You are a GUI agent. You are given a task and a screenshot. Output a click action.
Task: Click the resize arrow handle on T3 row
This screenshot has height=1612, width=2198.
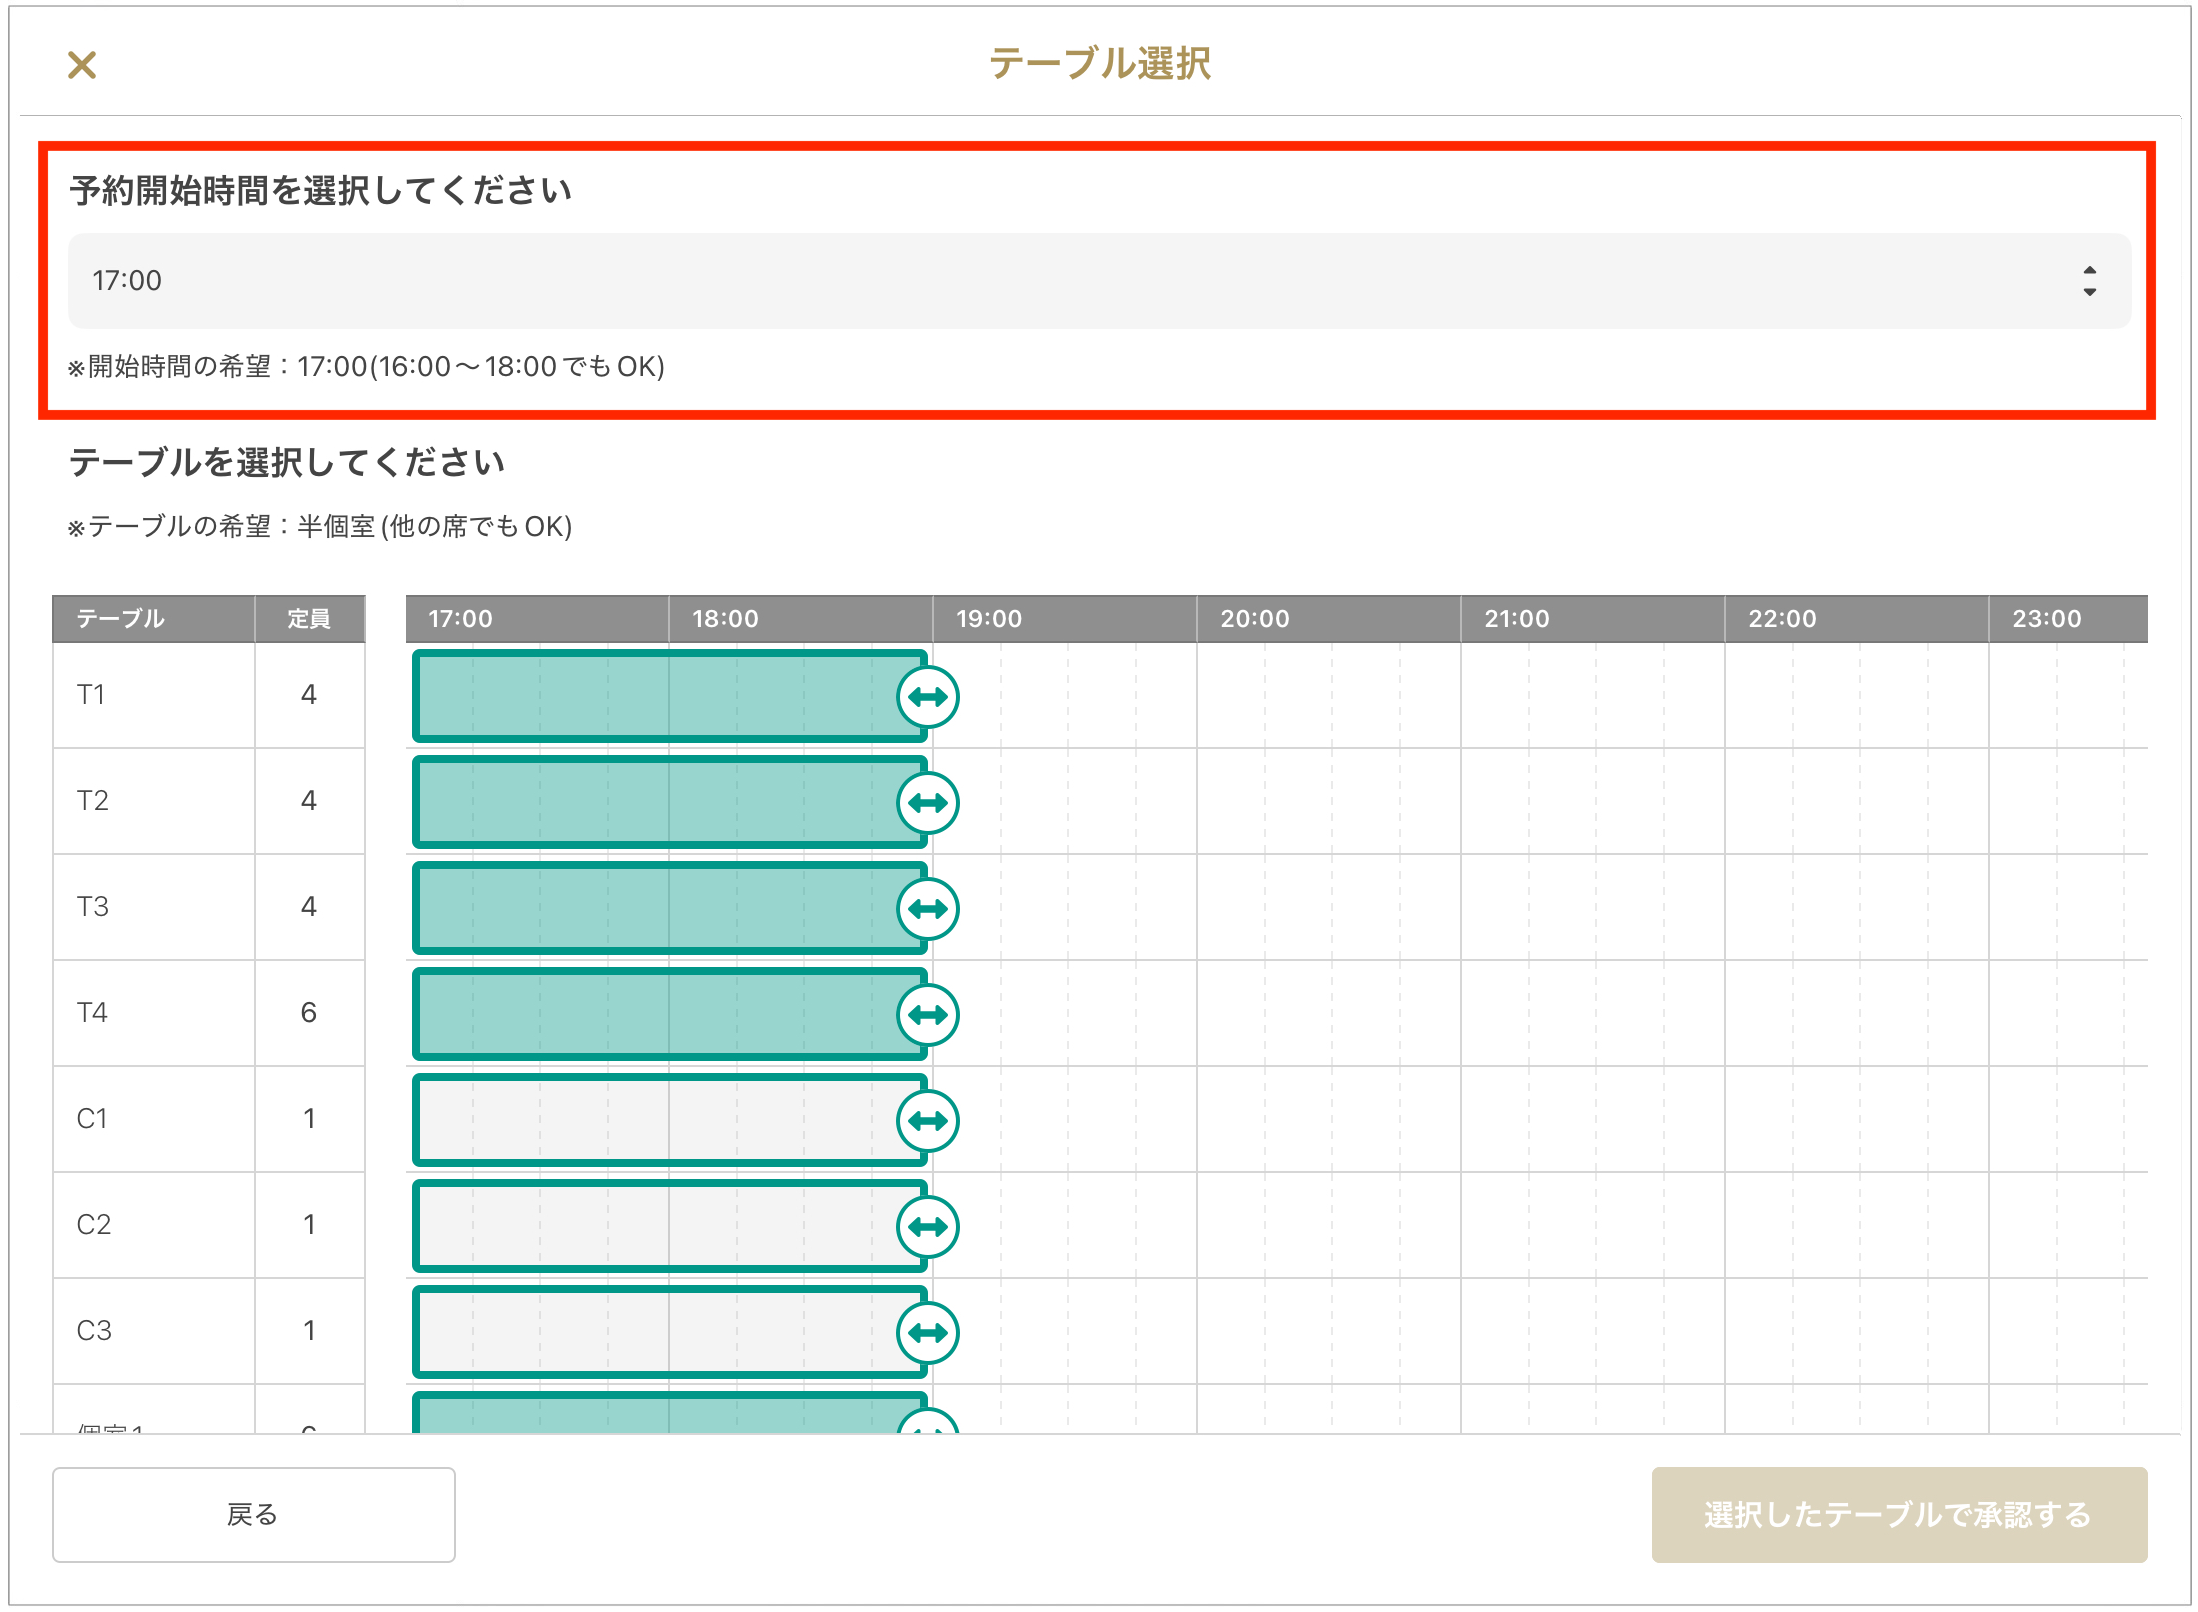coord(928,909)
